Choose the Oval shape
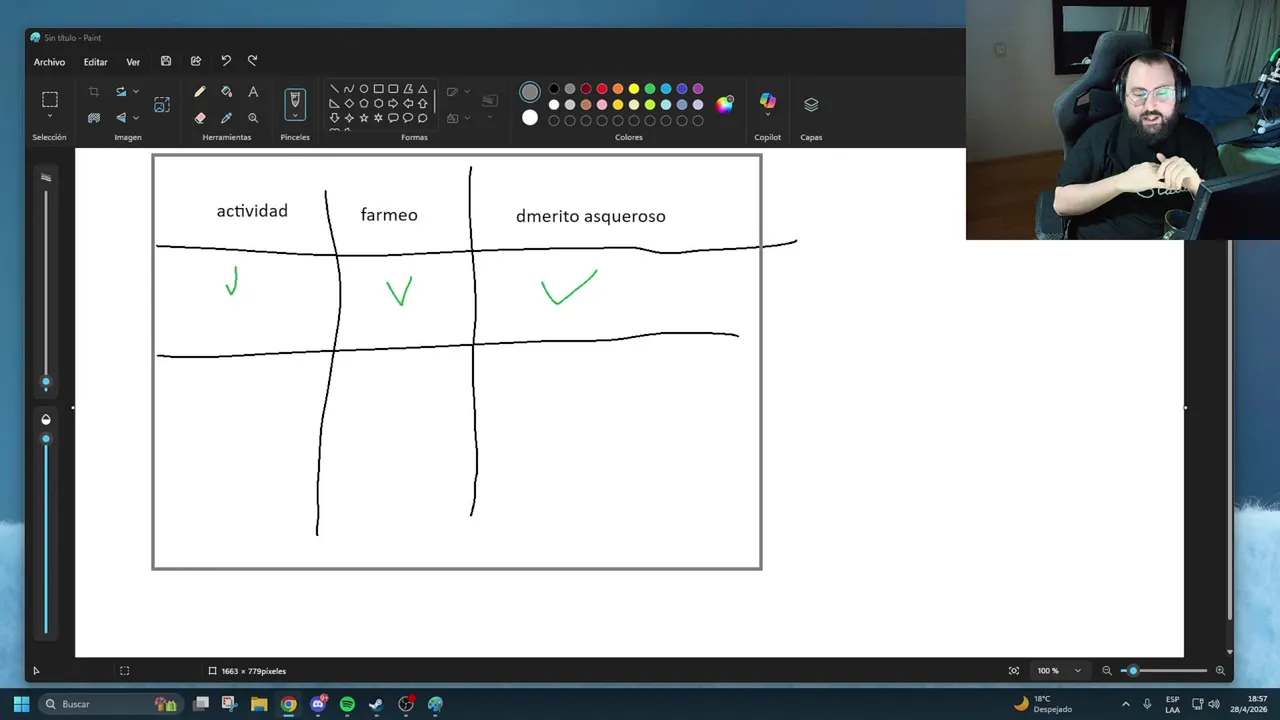Screen dimensions: 1280x720 (364, 89)
